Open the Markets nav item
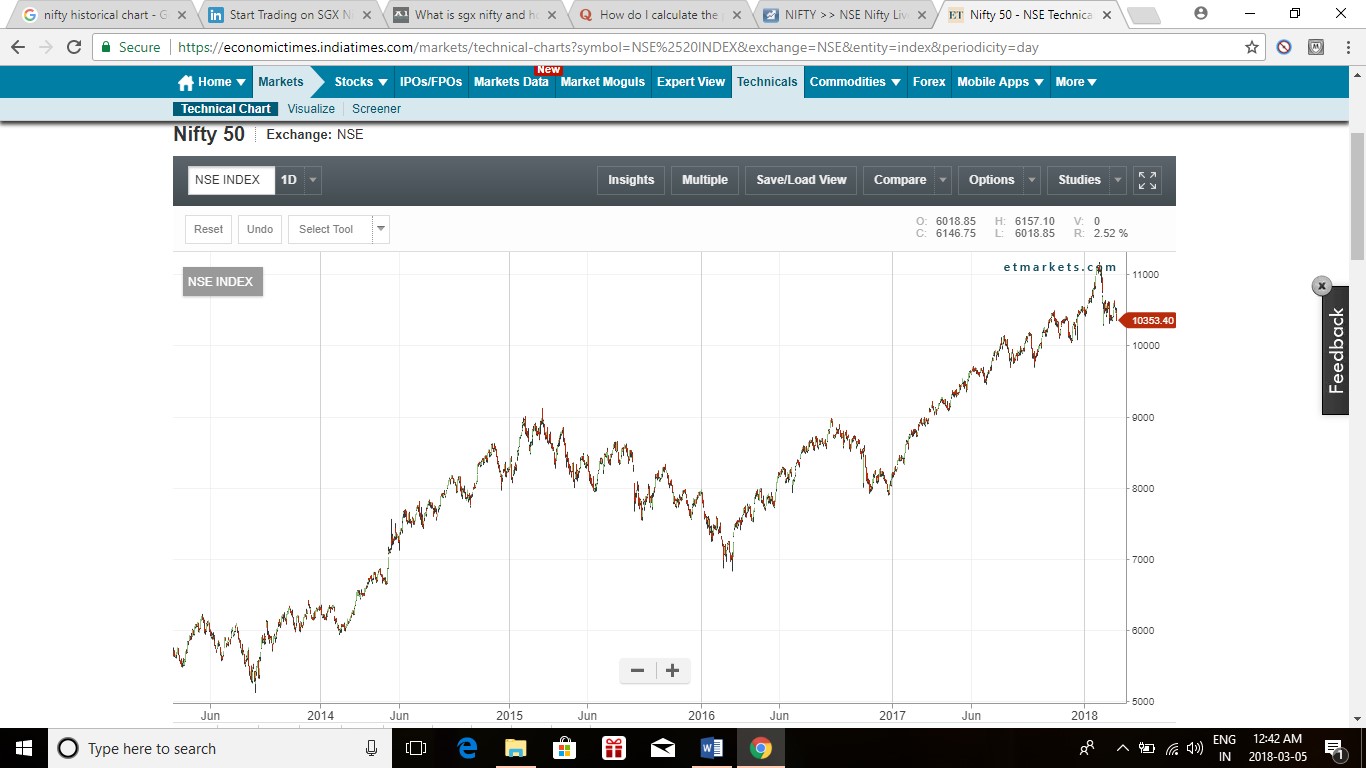Image resolution: width=1366 pixels, height=768 pixels. [x=280, y=82]
